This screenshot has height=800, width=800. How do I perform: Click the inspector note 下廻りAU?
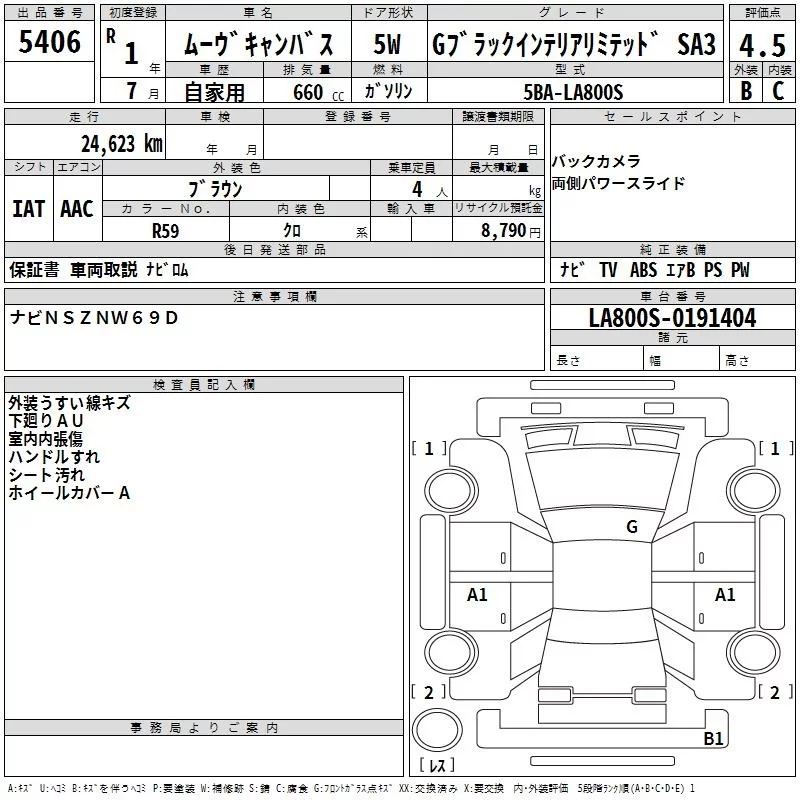46,420
